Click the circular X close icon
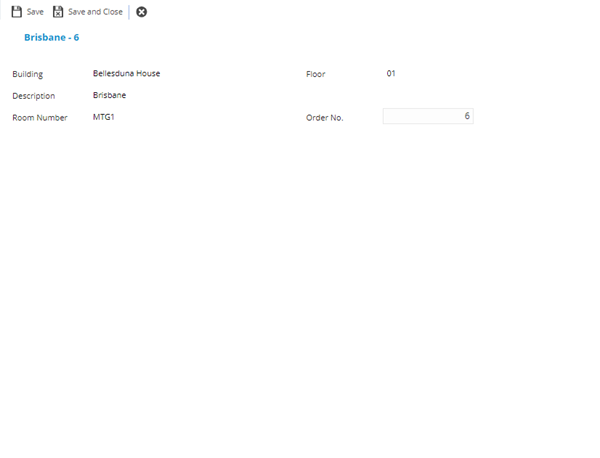 tap(141, 12)
